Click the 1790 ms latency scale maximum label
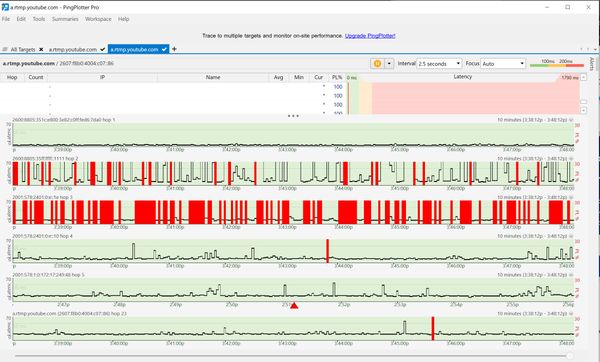The width and height of the screenshot is (600, 362). (x=570, y=78)
